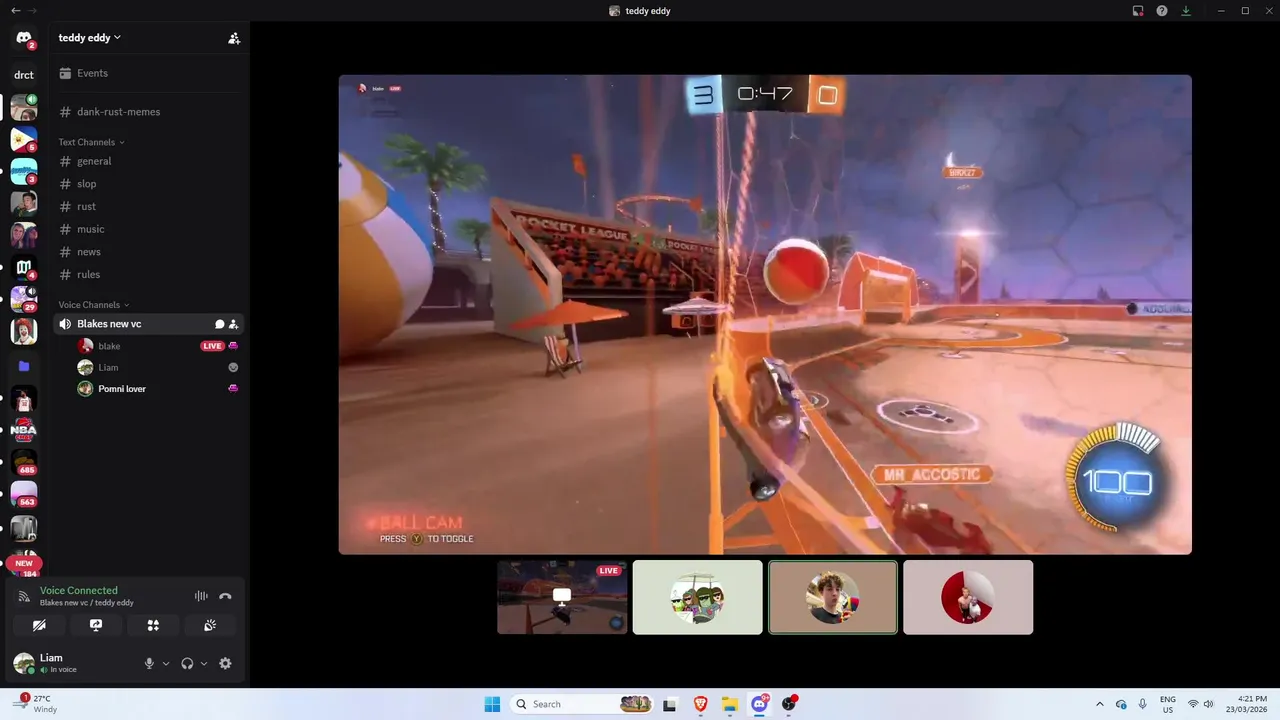The height and width of the screenshot is (720, 1280).
Task: Show hidden icons chevron in system tray
Action: (1100, 704)
